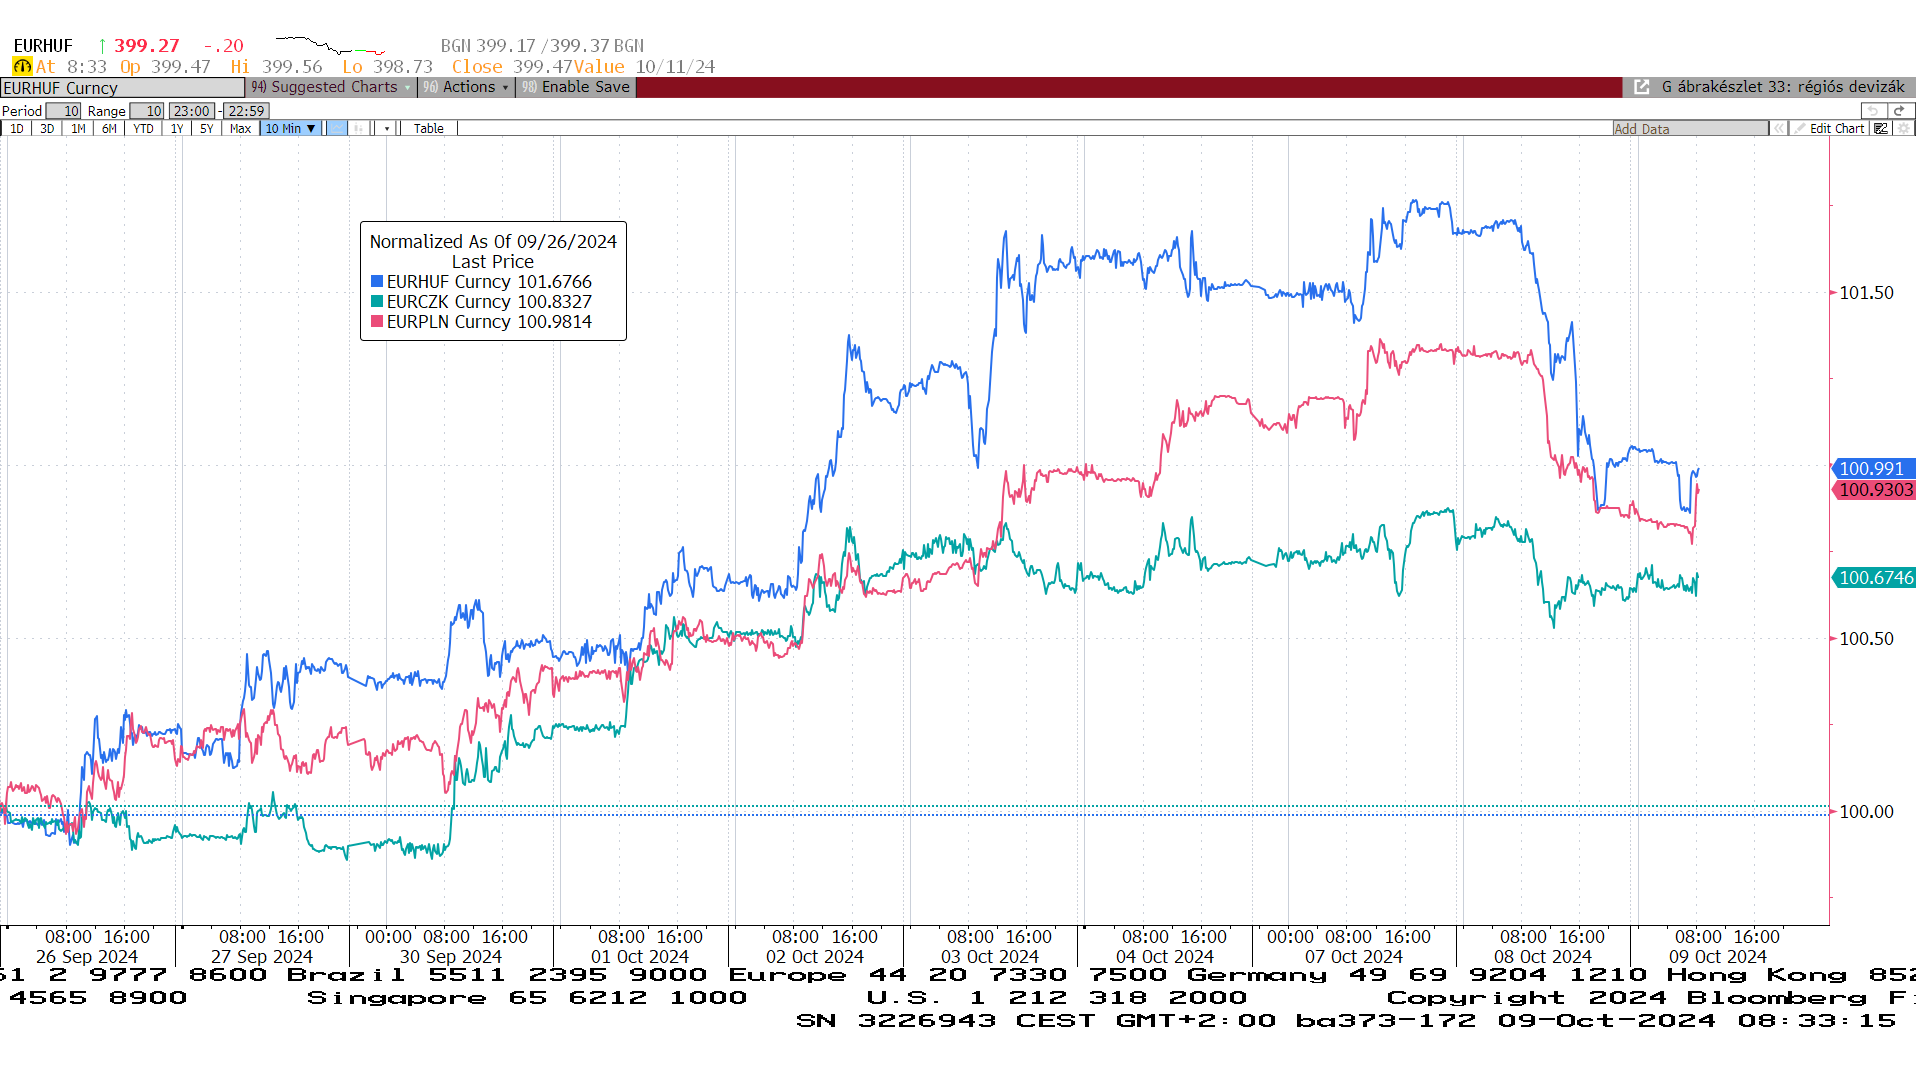Screen dimensions: 1916x1076
Task: Click the pink EURPLN legend color swatch
Action: tap(377, 321)
